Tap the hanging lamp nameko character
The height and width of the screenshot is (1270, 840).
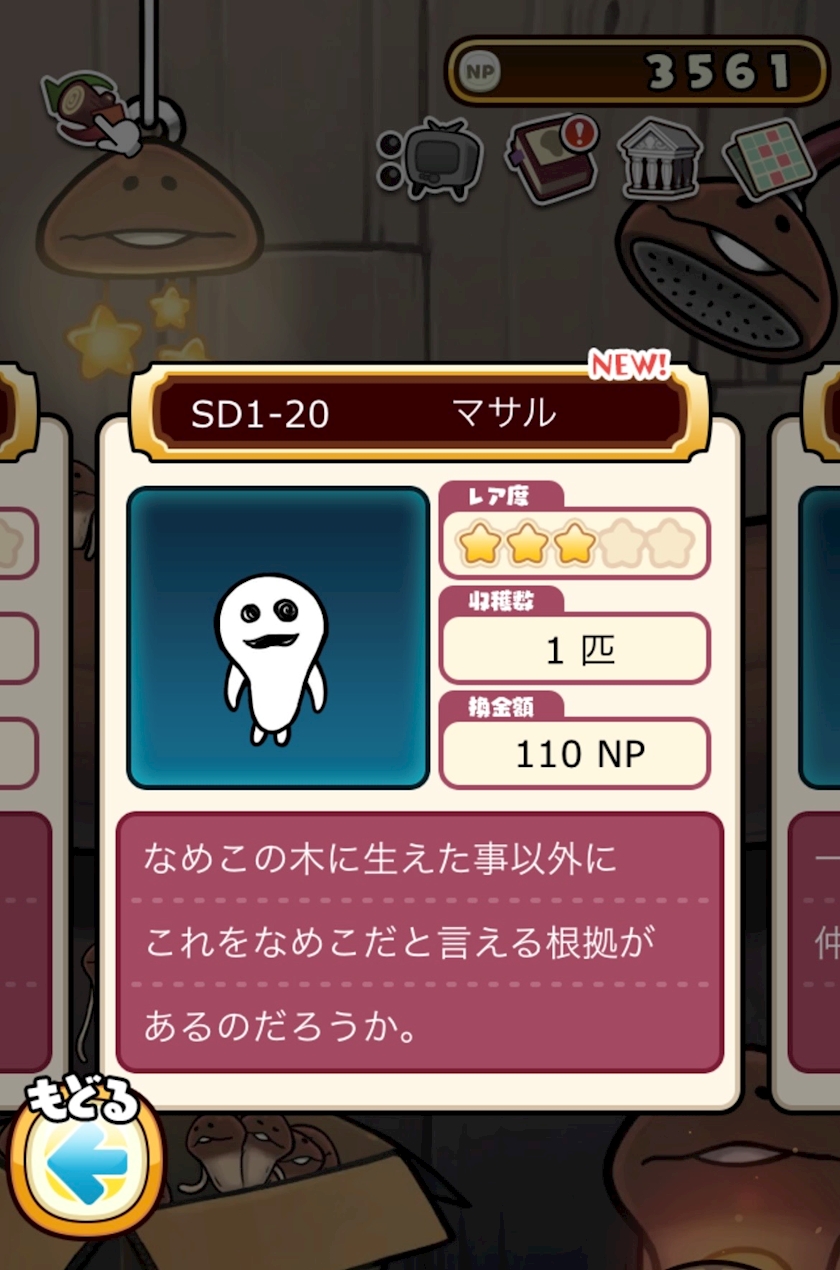(150, 207)
